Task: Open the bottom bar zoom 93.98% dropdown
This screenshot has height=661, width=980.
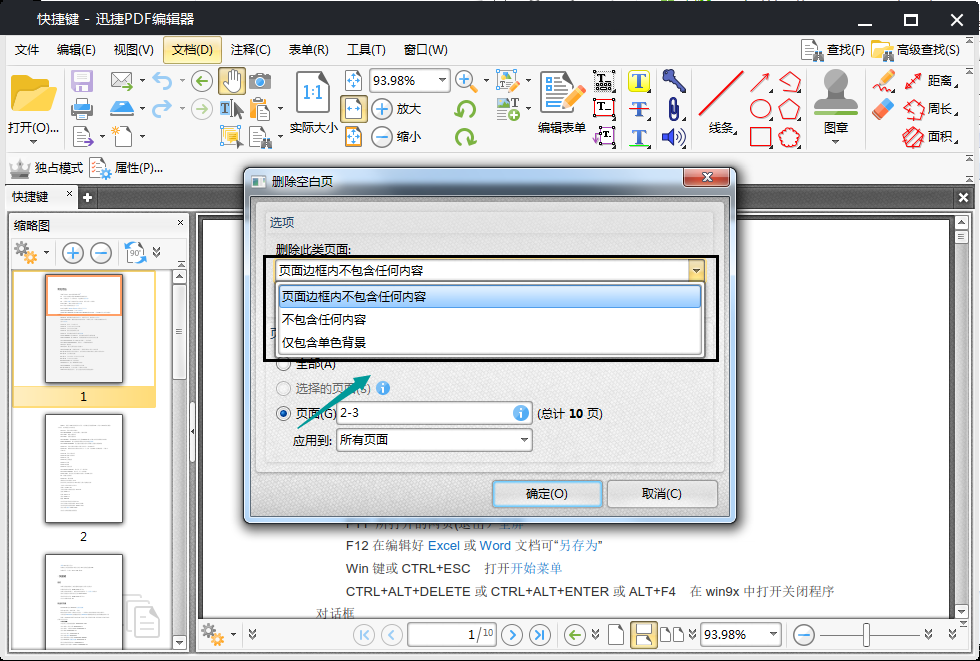Action: click(x=774, y=634)
